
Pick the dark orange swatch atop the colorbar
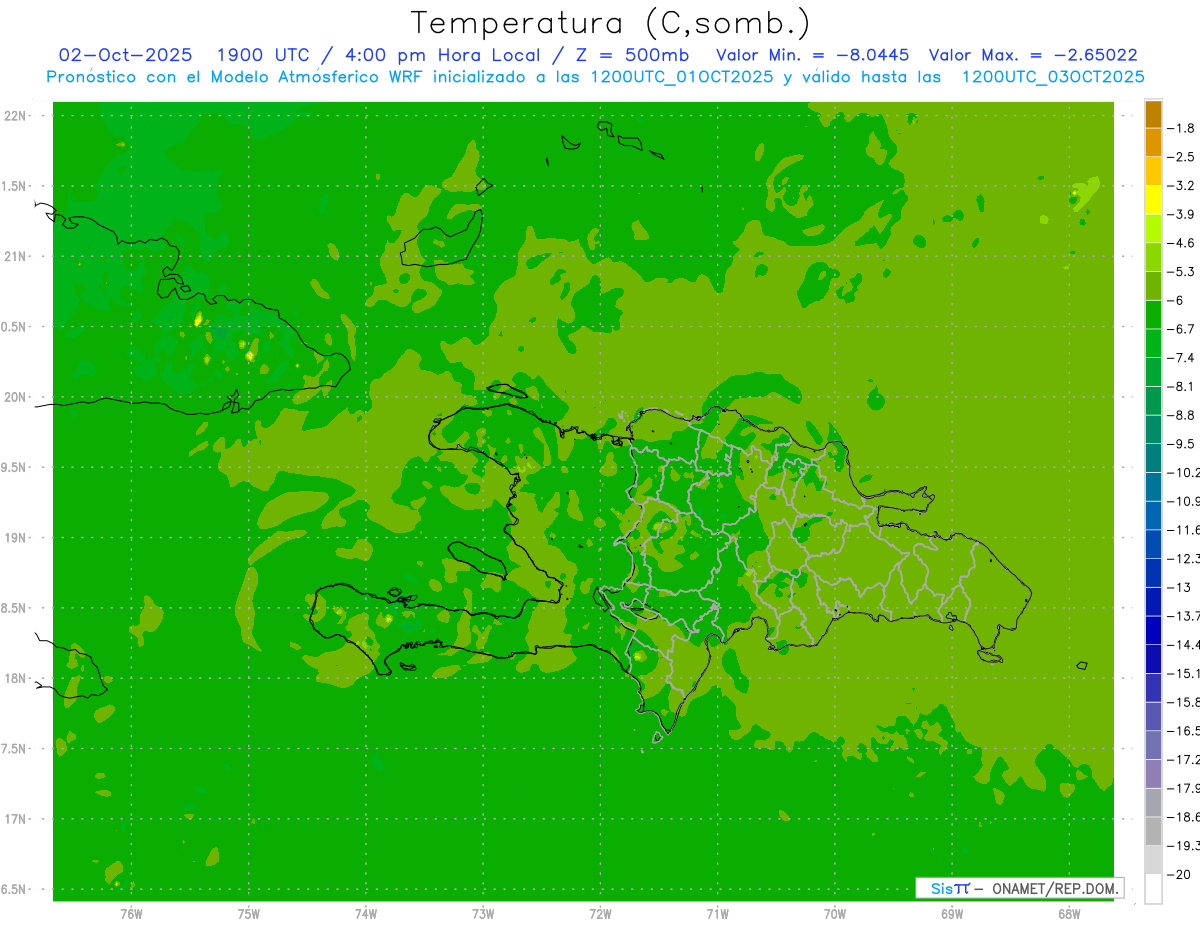point(1153,114)
